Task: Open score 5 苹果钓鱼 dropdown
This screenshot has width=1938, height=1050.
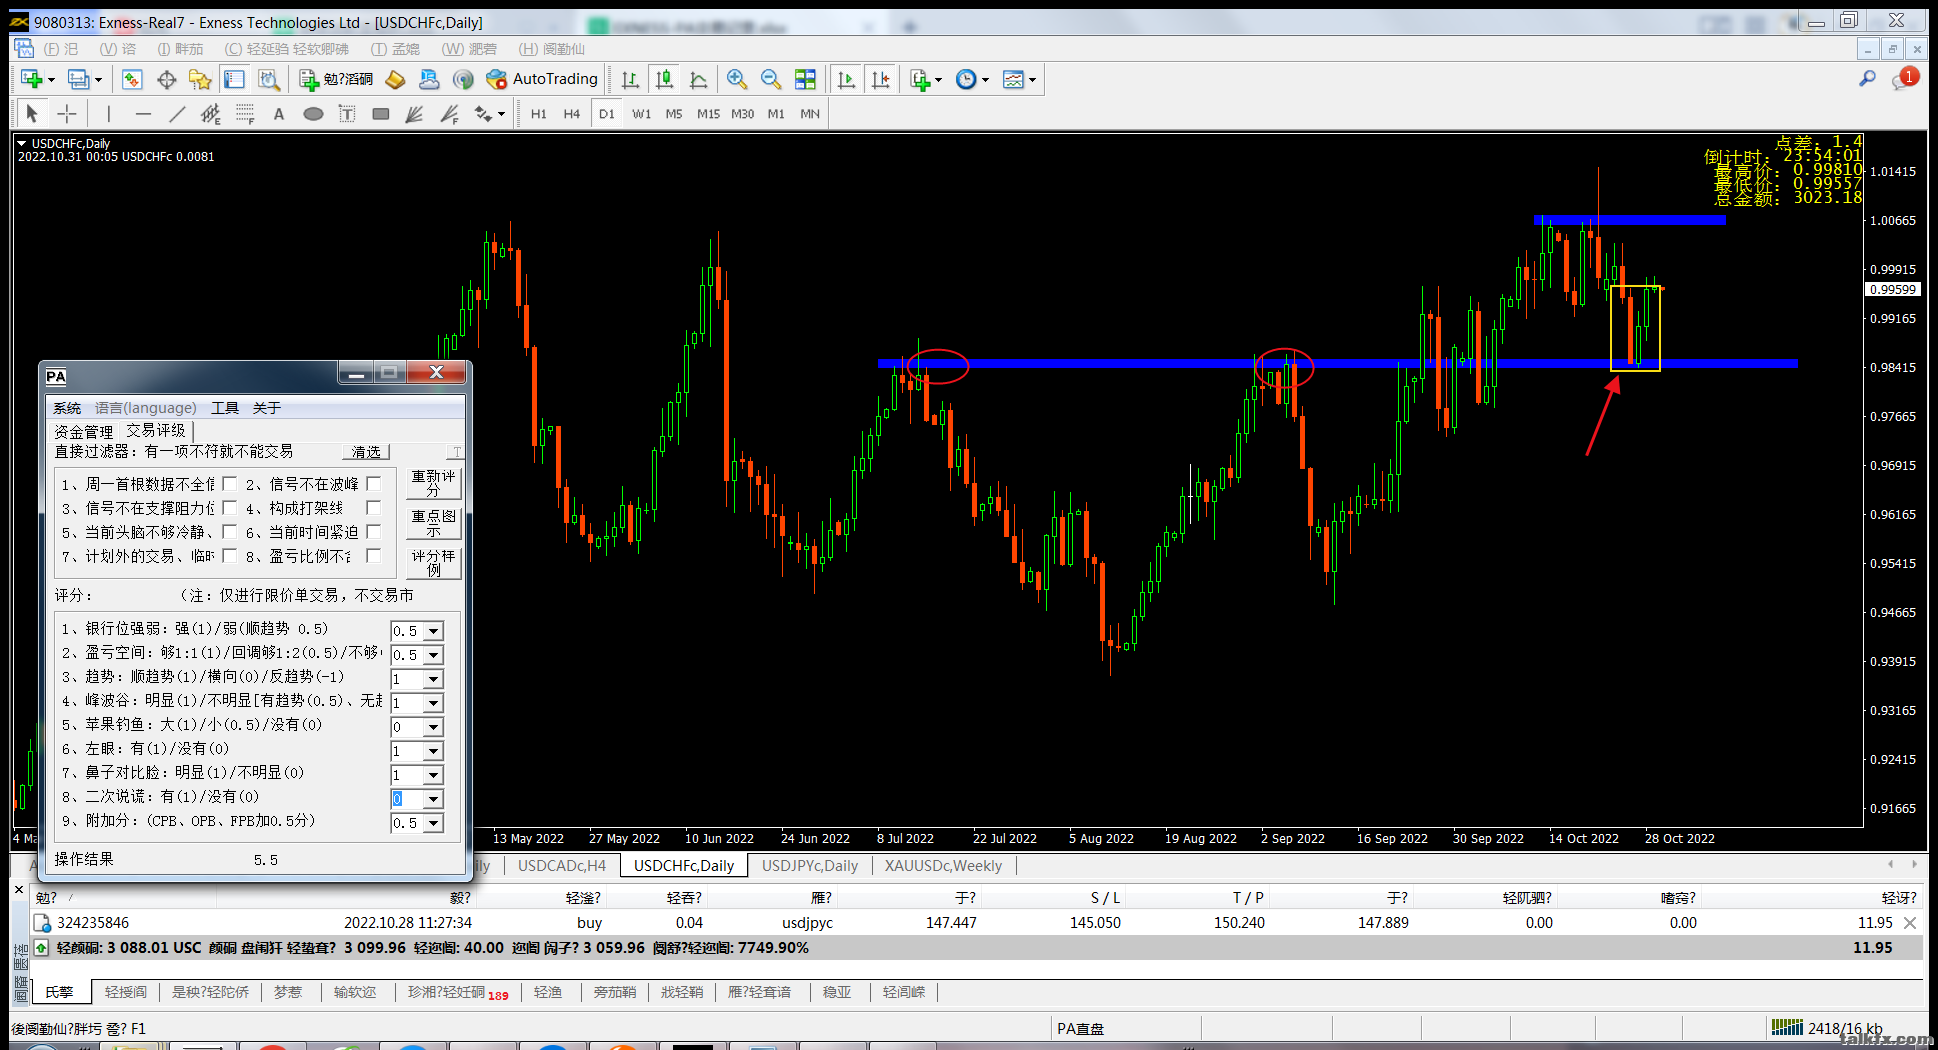Action: (x=434, y=727)
